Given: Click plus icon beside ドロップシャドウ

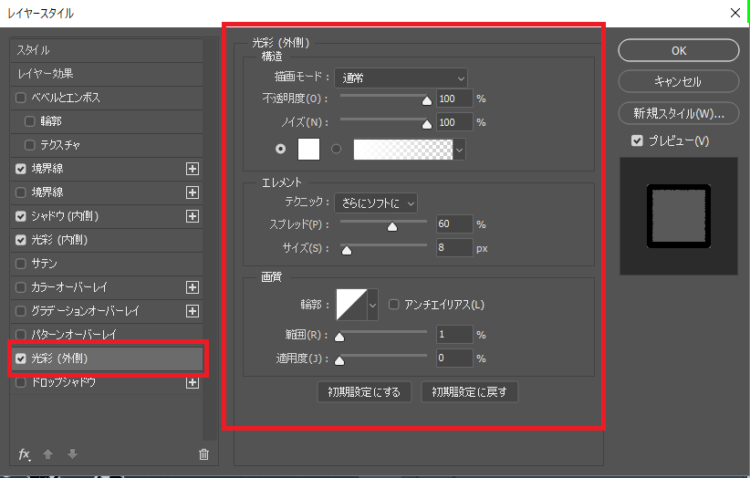Looking at the screenshot, I should (192, 382).
